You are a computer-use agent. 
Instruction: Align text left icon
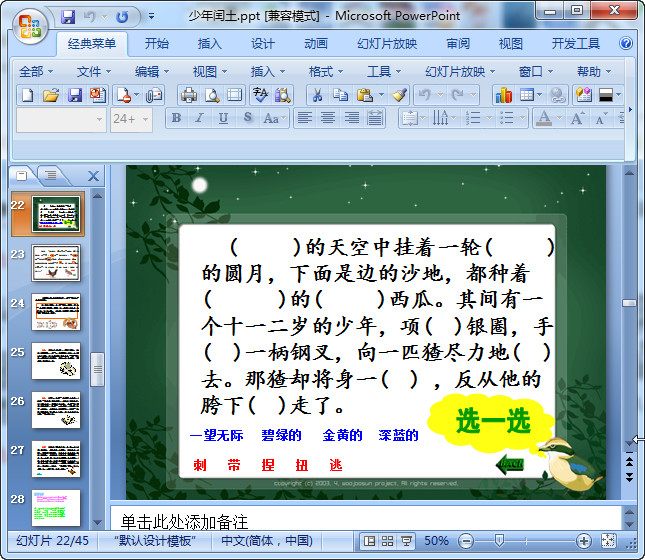304,119
